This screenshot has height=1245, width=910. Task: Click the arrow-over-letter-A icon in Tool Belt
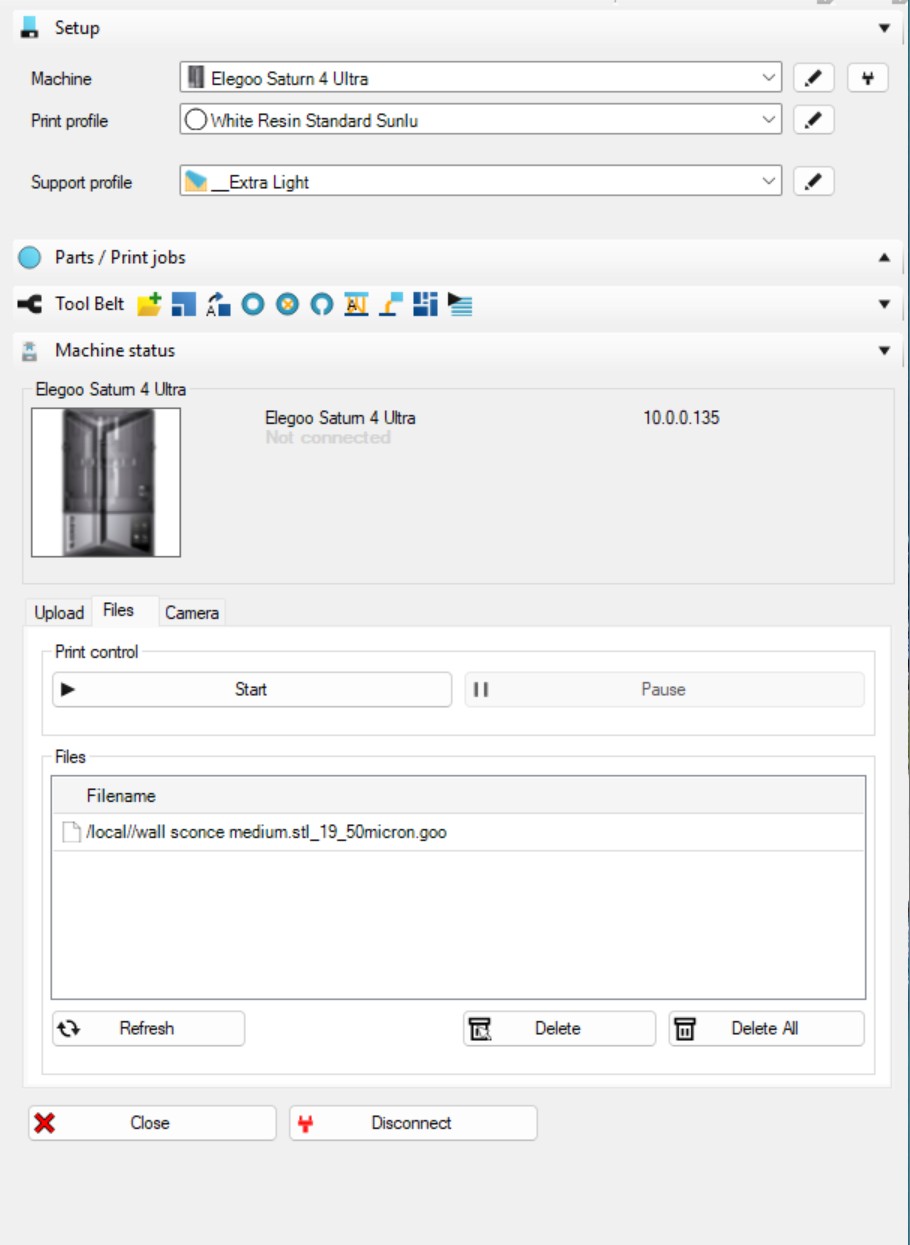point(218,304)
